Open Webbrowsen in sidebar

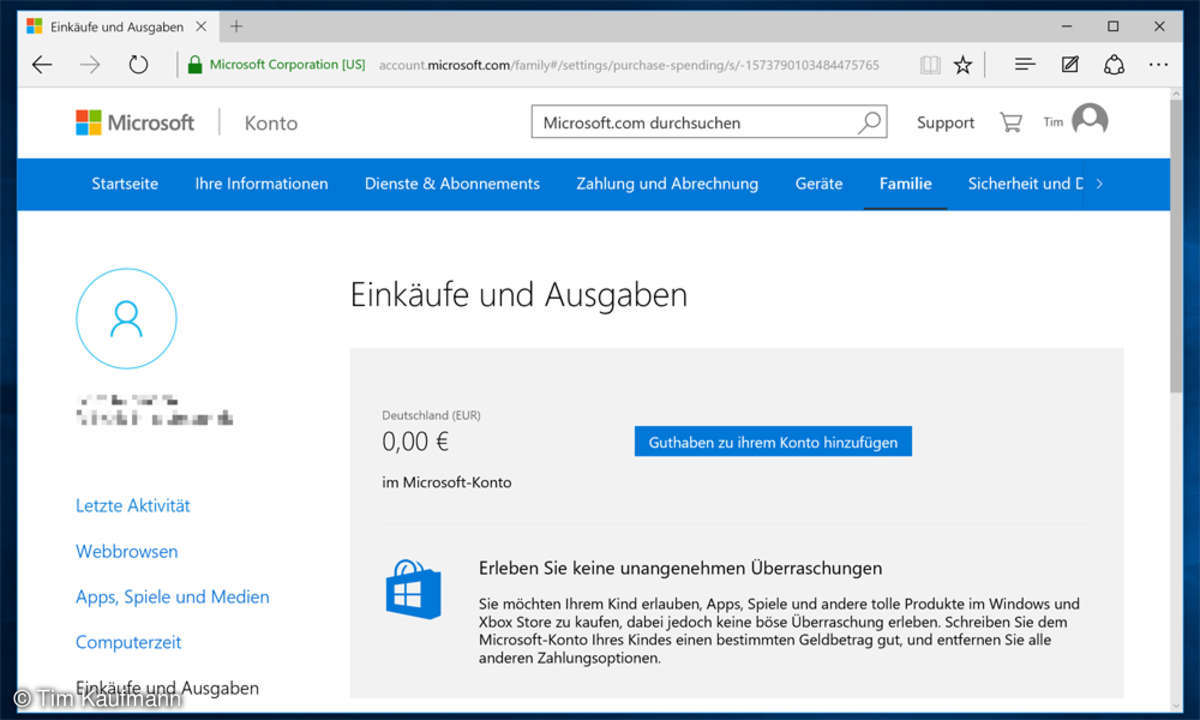click(x=127, y=551)
